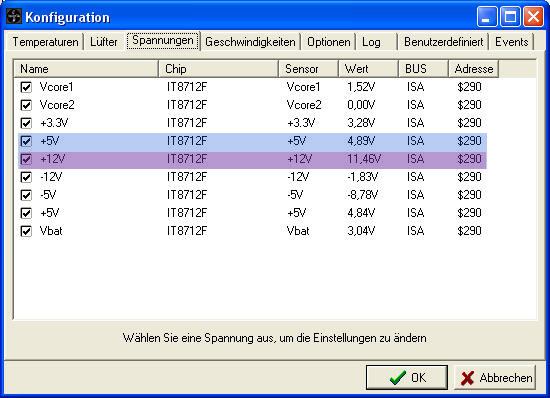The width and height of the screenshot is (550, 398).
Task: Click the ISA bus cell in Vcore1 row
Action: (415, 87)
